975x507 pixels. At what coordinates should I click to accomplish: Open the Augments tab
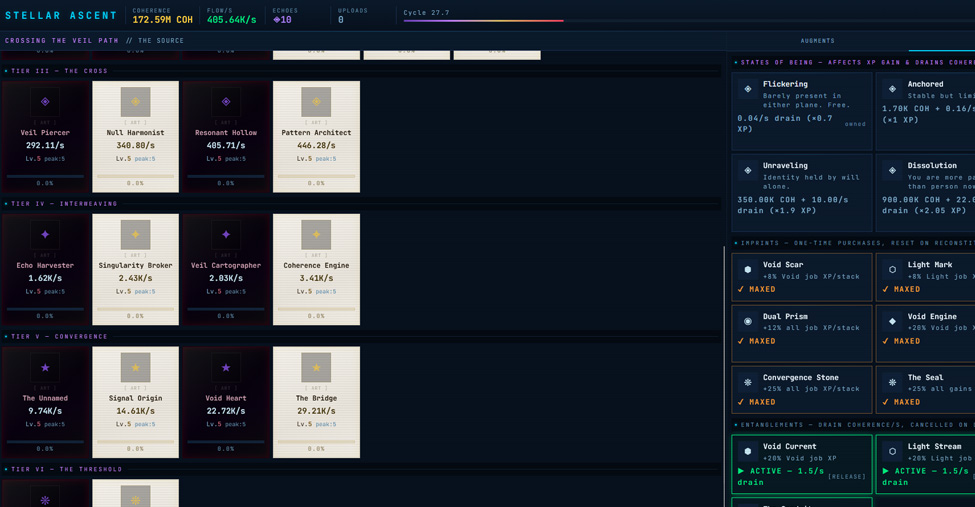coord(818,40)
